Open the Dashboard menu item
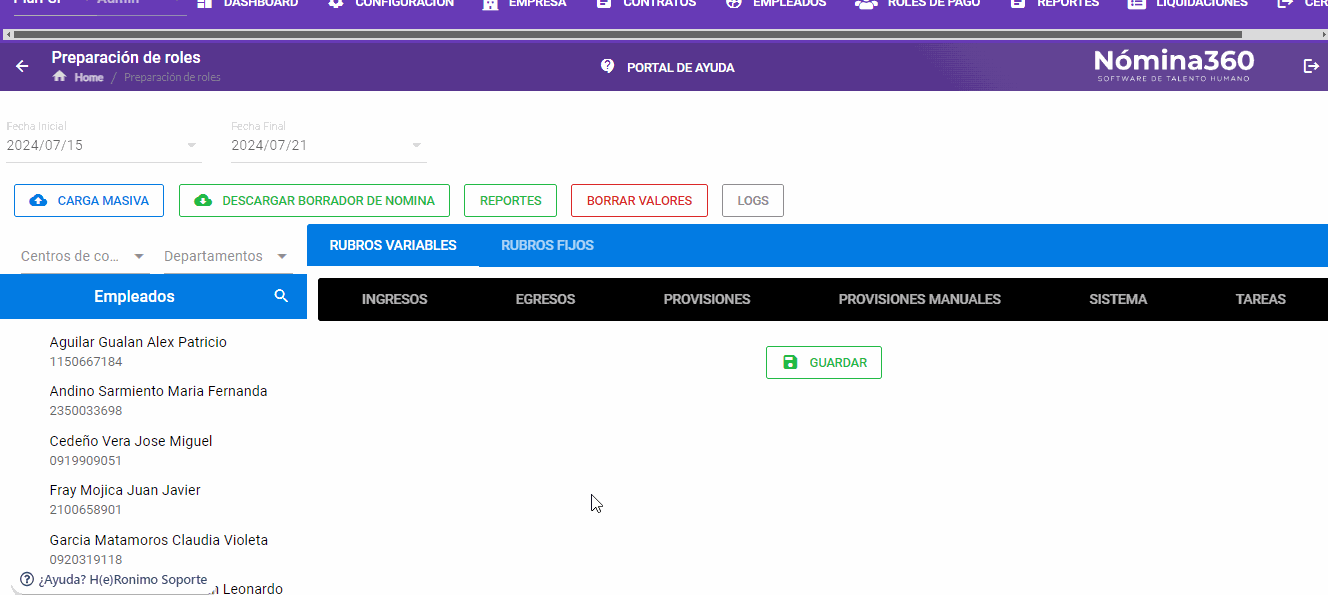 click(x=248, y=4)
